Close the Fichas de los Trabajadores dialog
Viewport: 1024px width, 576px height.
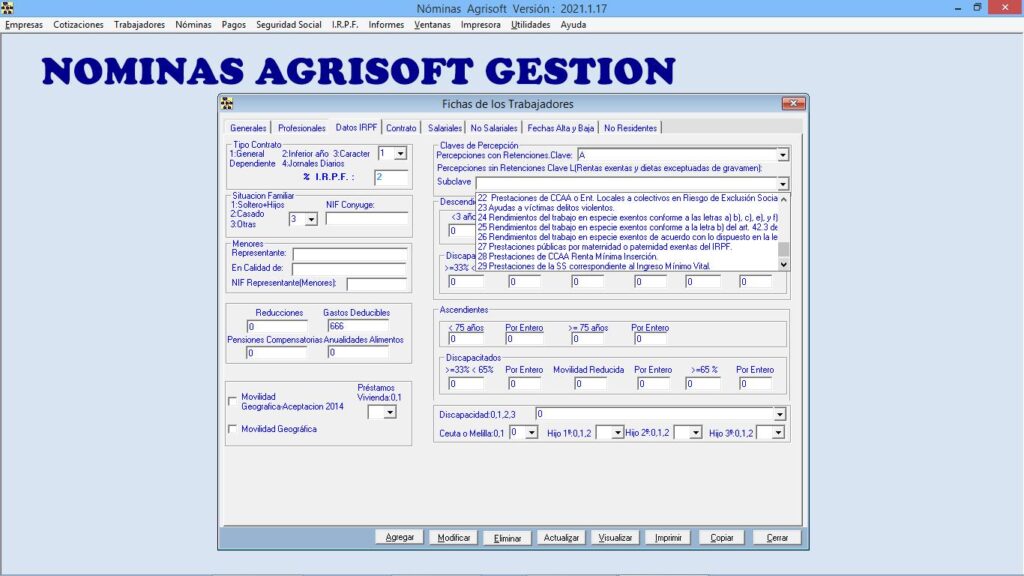pyautogui.click(x=793, y=103)
